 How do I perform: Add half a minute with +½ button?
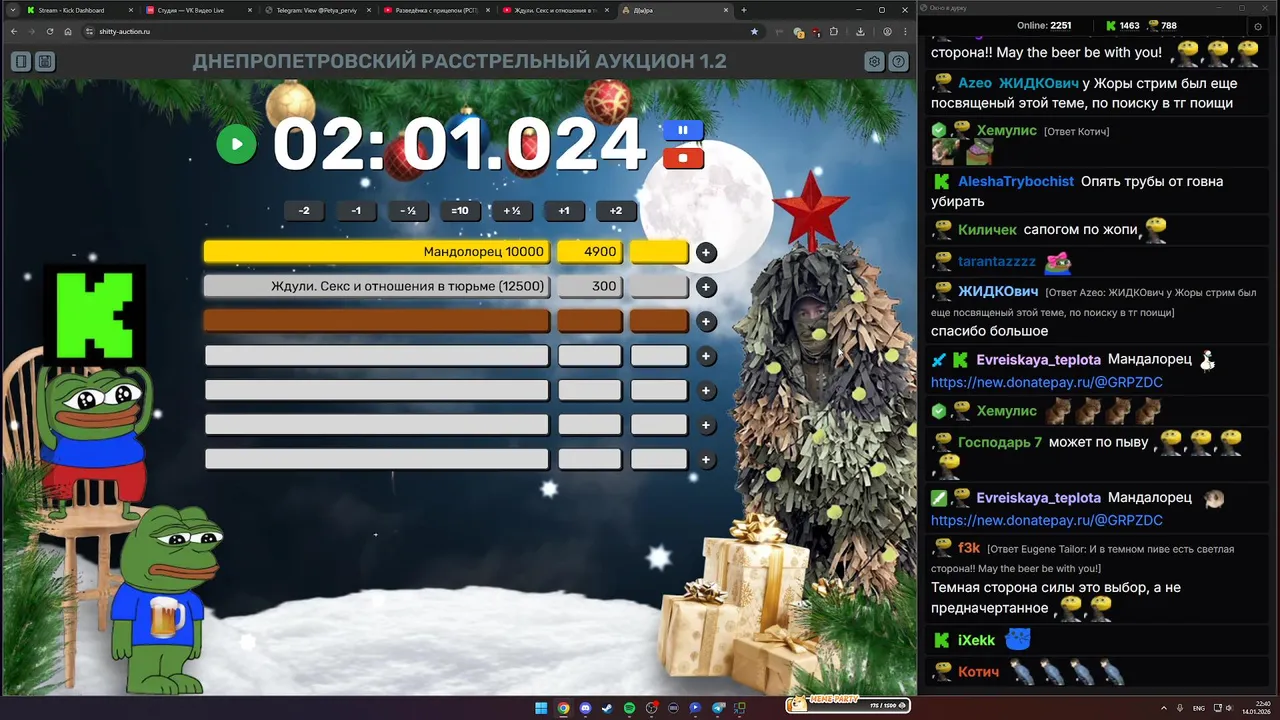[512, 211]
